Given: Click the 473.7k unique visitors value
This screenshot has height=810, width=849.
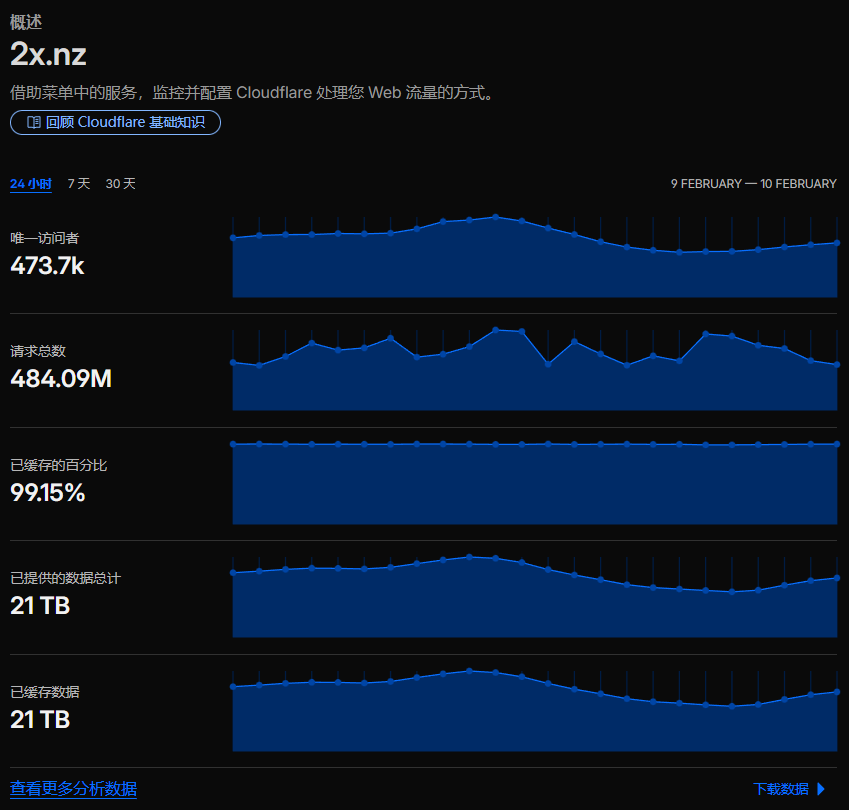Looking at the screenshot, I should click(47, 266).
